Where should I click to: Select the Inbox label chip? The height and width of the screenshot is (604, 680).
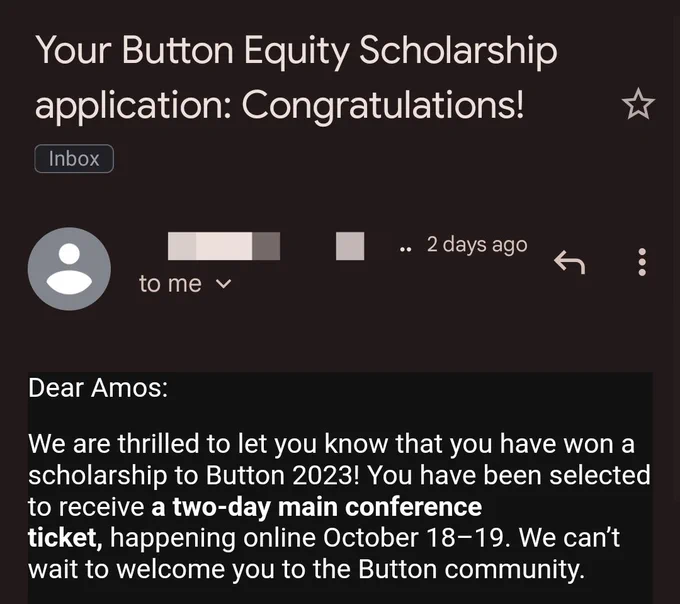coord(74,159)
